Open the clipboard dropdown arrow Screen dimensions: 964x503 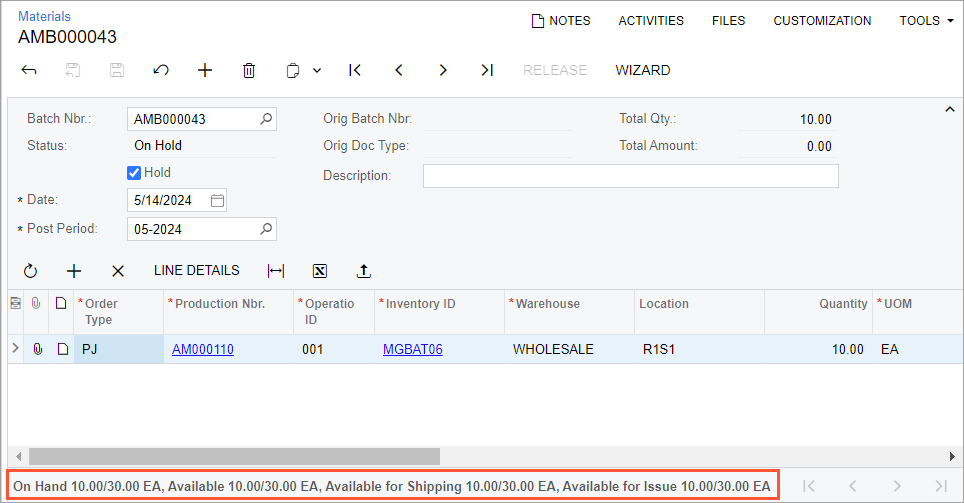[317, 70]
